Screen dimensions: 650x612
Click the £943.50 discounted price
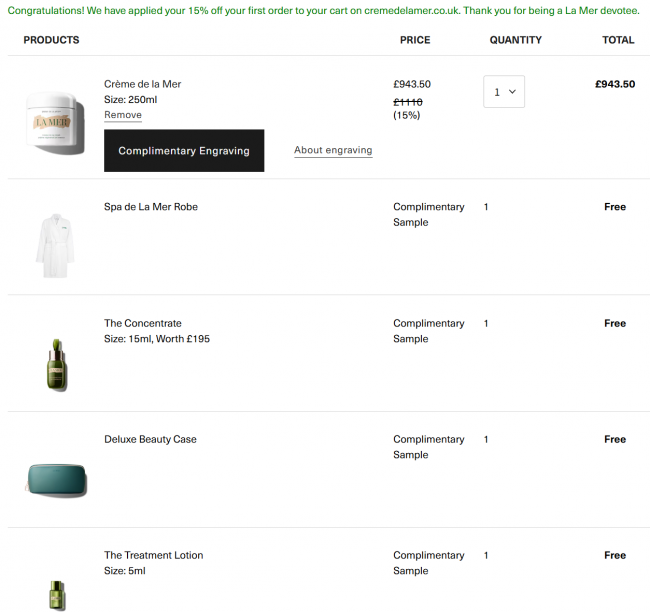412,84
